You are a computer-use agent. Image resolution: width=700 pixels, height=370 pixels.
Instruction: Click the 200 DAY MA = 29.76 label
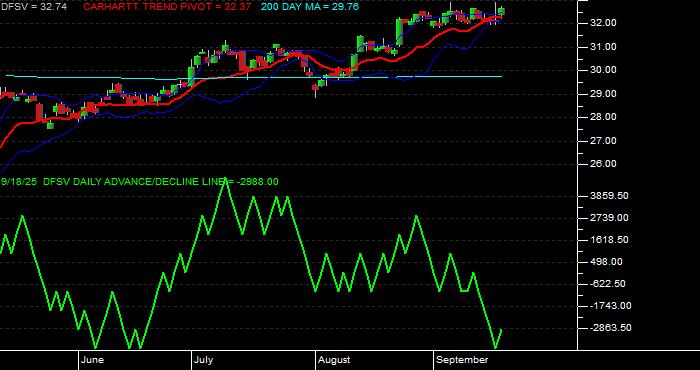coord(310,7)
